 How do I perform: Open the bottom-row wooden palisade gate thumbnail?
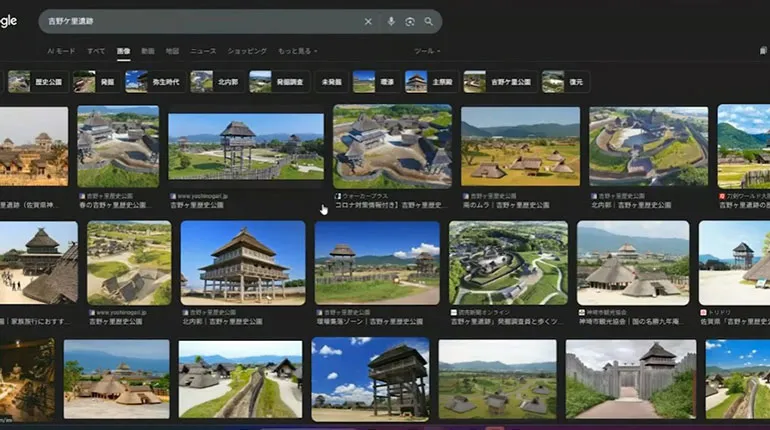631,379
